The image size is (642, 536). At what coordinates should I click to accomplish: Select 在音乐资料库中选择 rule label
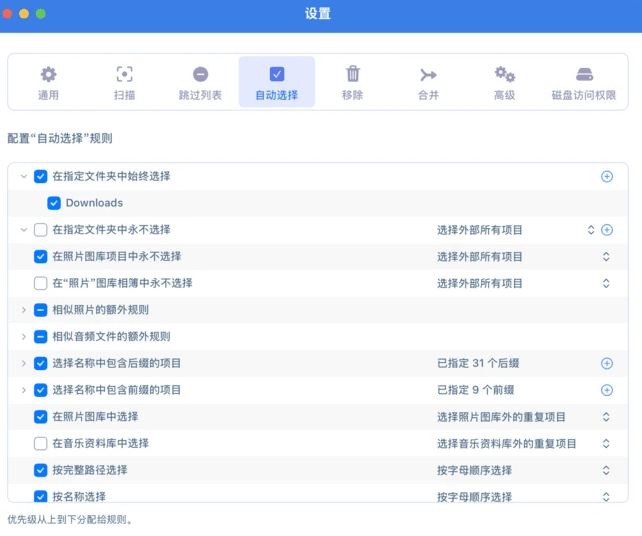click(101, 443)
